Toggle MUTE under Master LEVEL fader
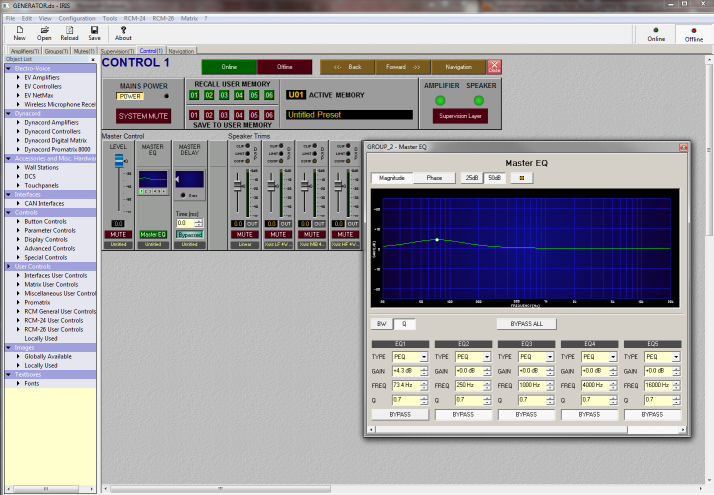 click(x=118, y=235)
